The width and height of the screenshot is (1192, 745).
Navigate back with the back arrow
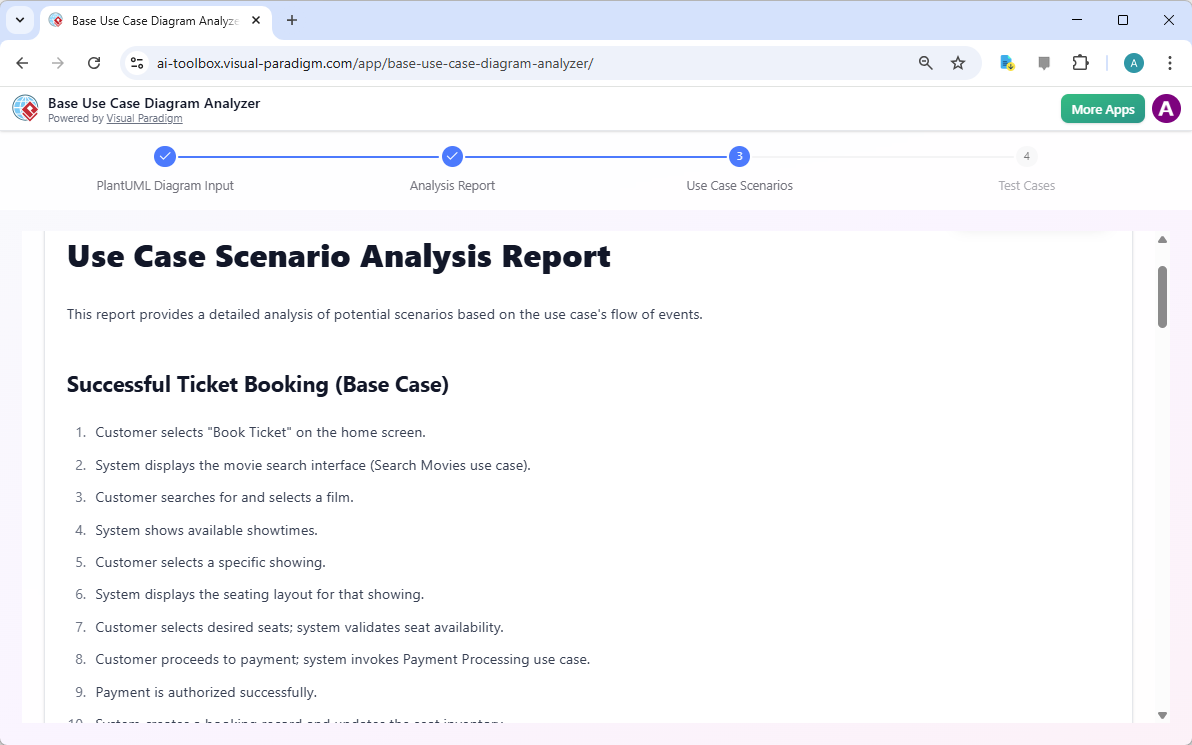click(x=22, y=62)
